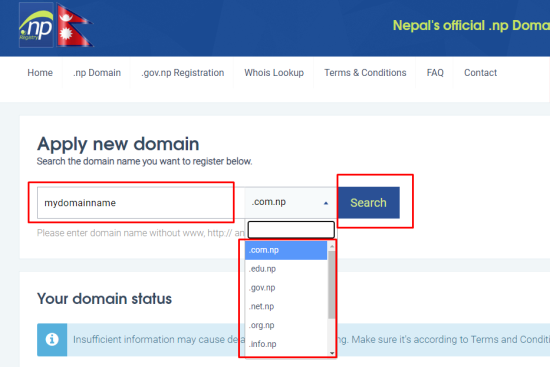Click the dropdown filter search box
The width and height of the screenshot is (550, 367).
point(291,229)
